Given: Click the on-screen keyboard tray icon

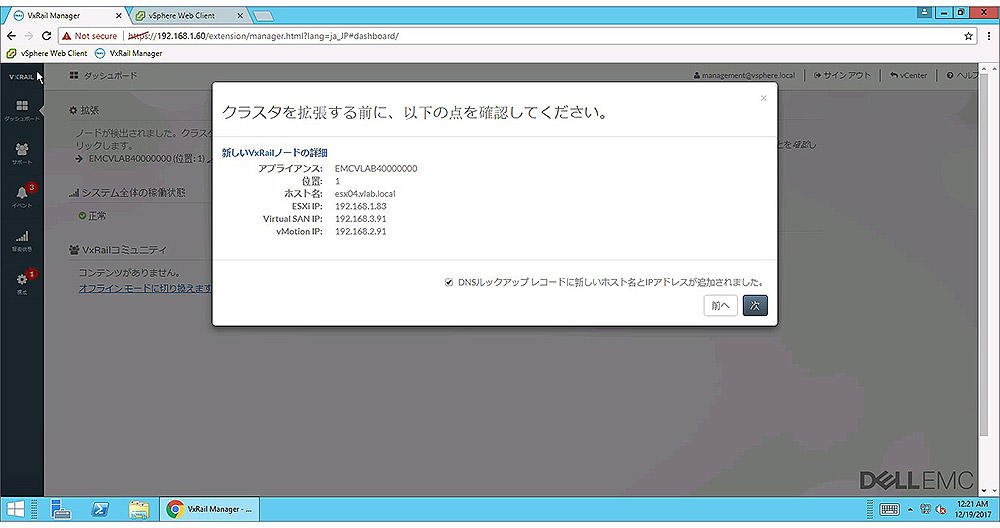Looking at the screenshot, I should (890, 510).
